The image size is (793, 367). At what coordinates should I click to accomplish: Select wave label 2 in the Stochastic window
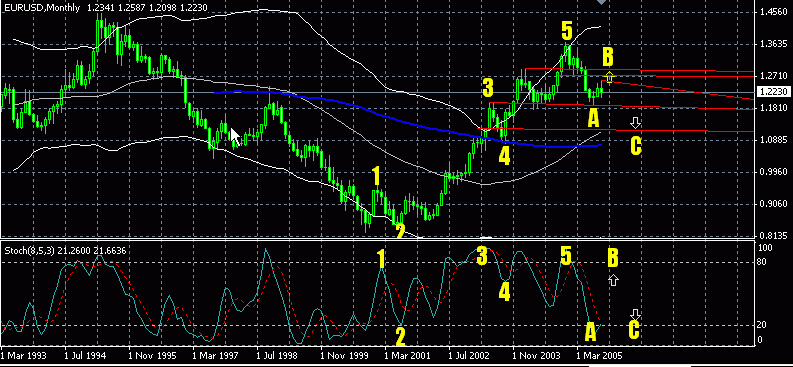pos(400,336)
